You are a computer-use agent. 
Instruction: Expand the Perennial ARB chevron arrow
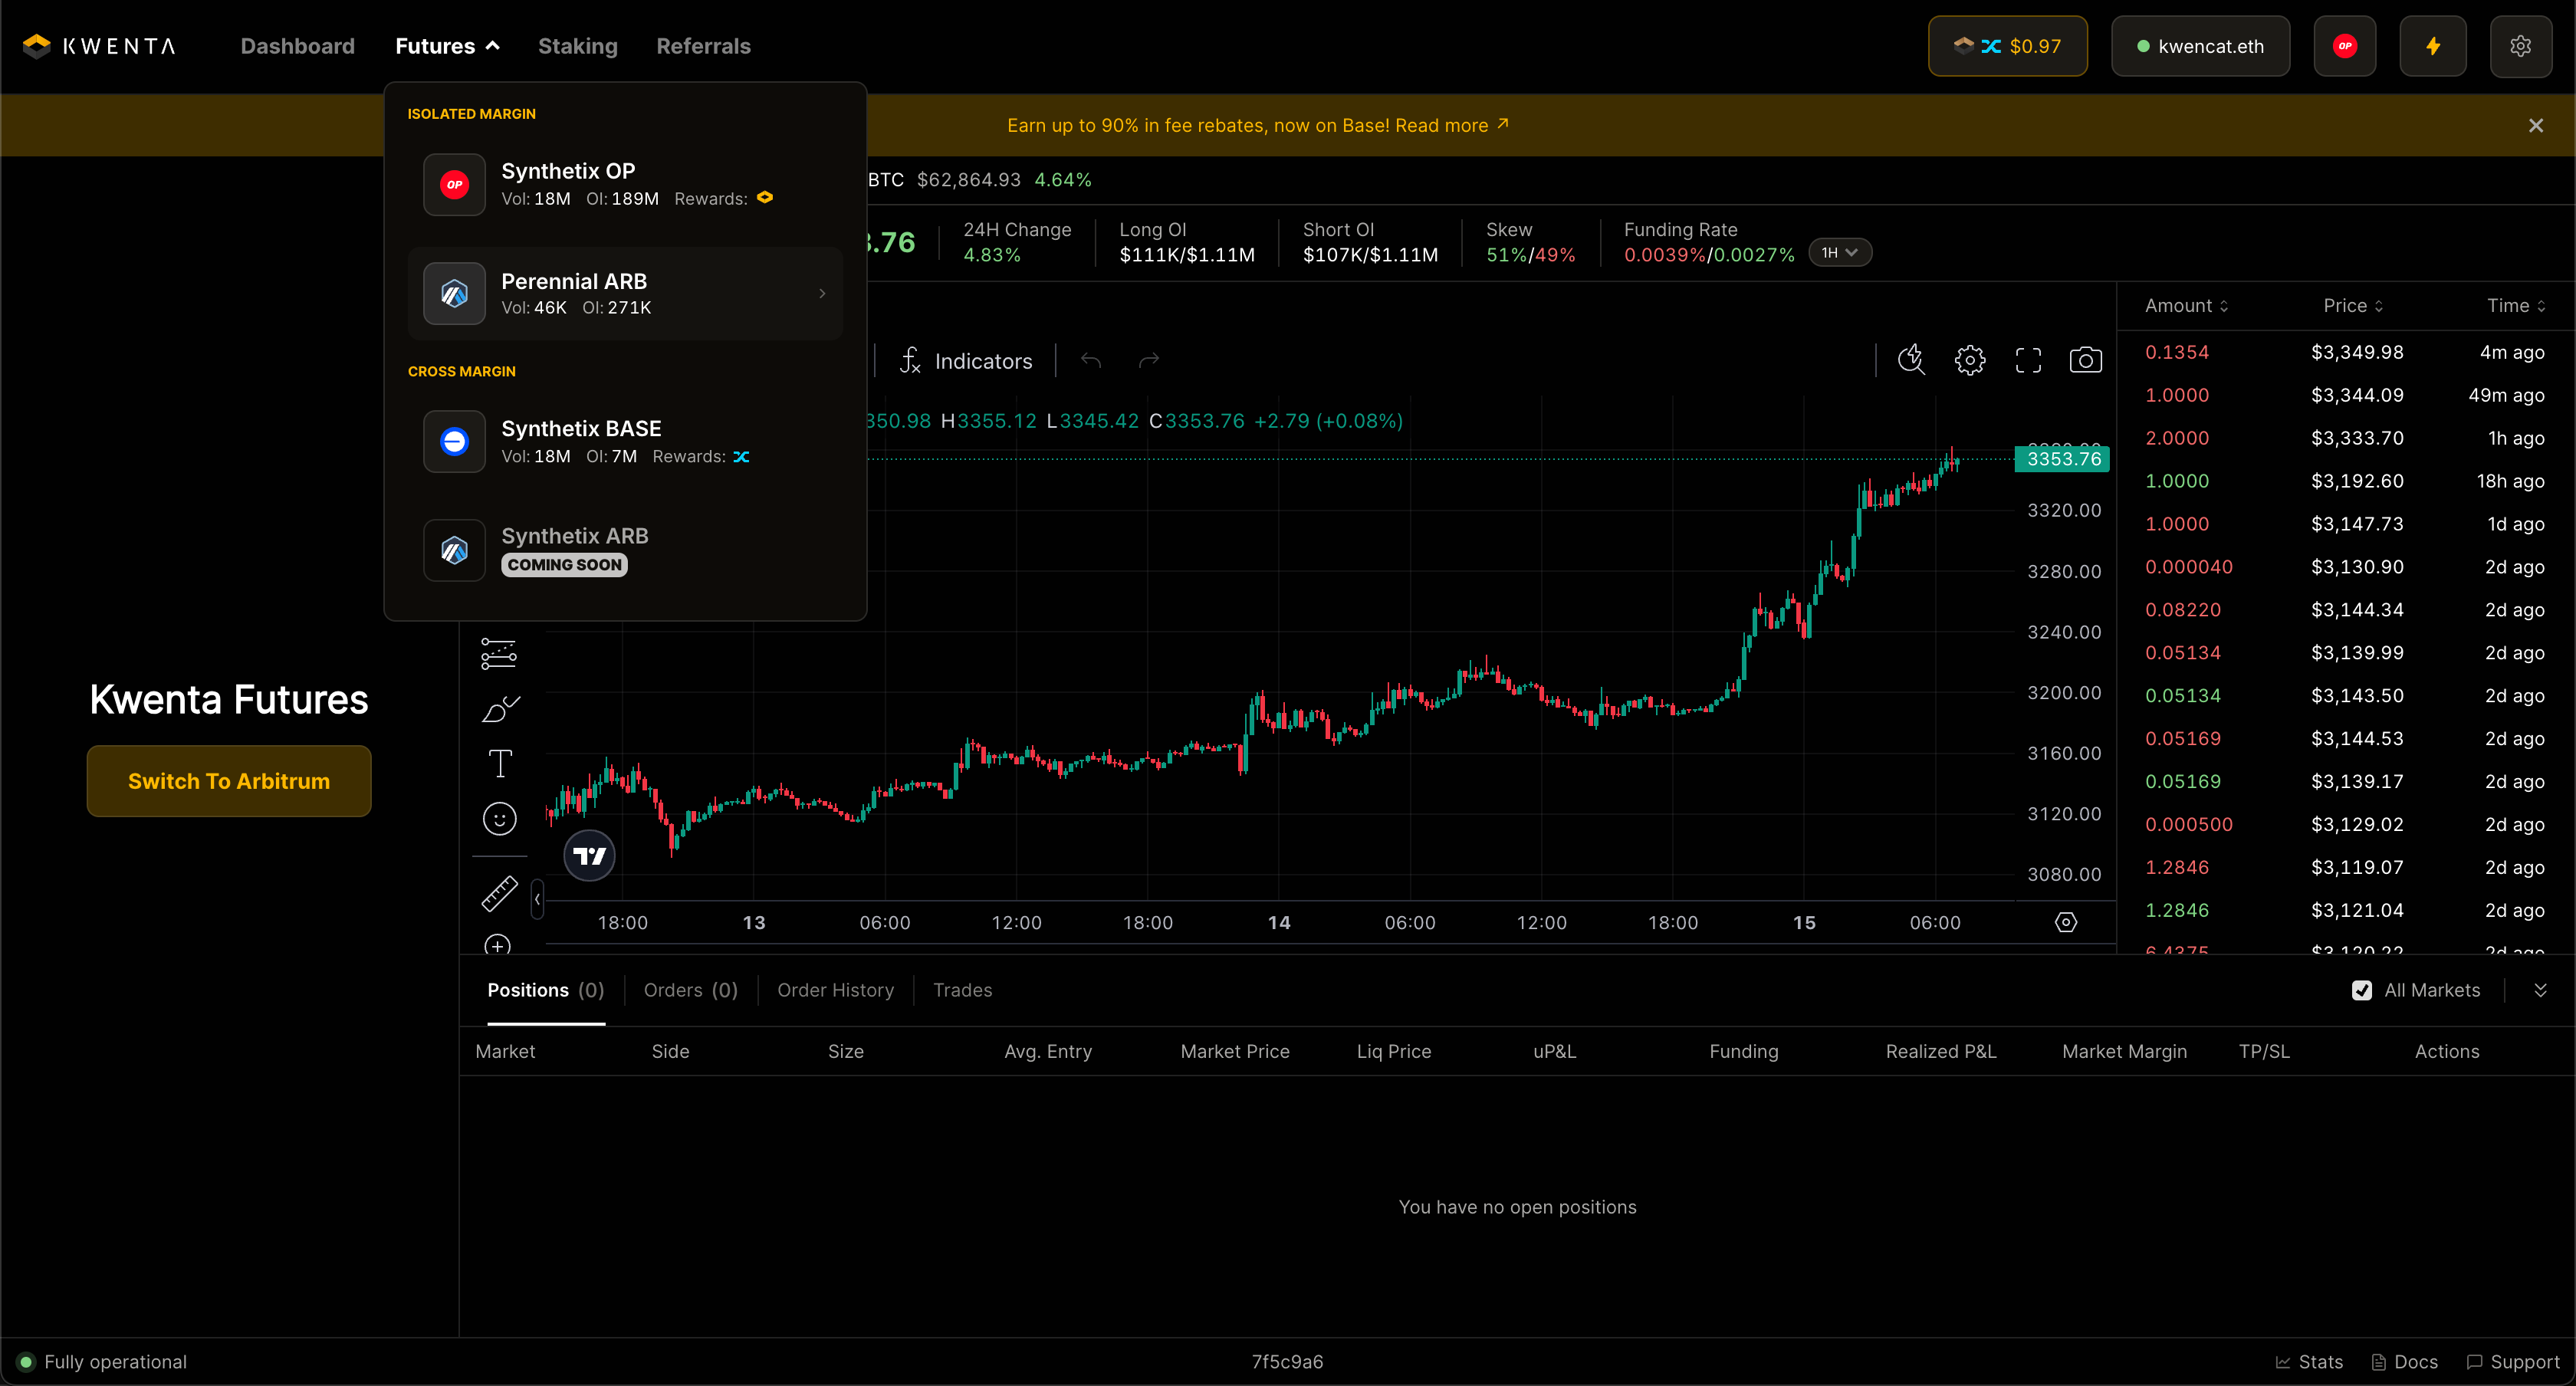tap(822, 293)
